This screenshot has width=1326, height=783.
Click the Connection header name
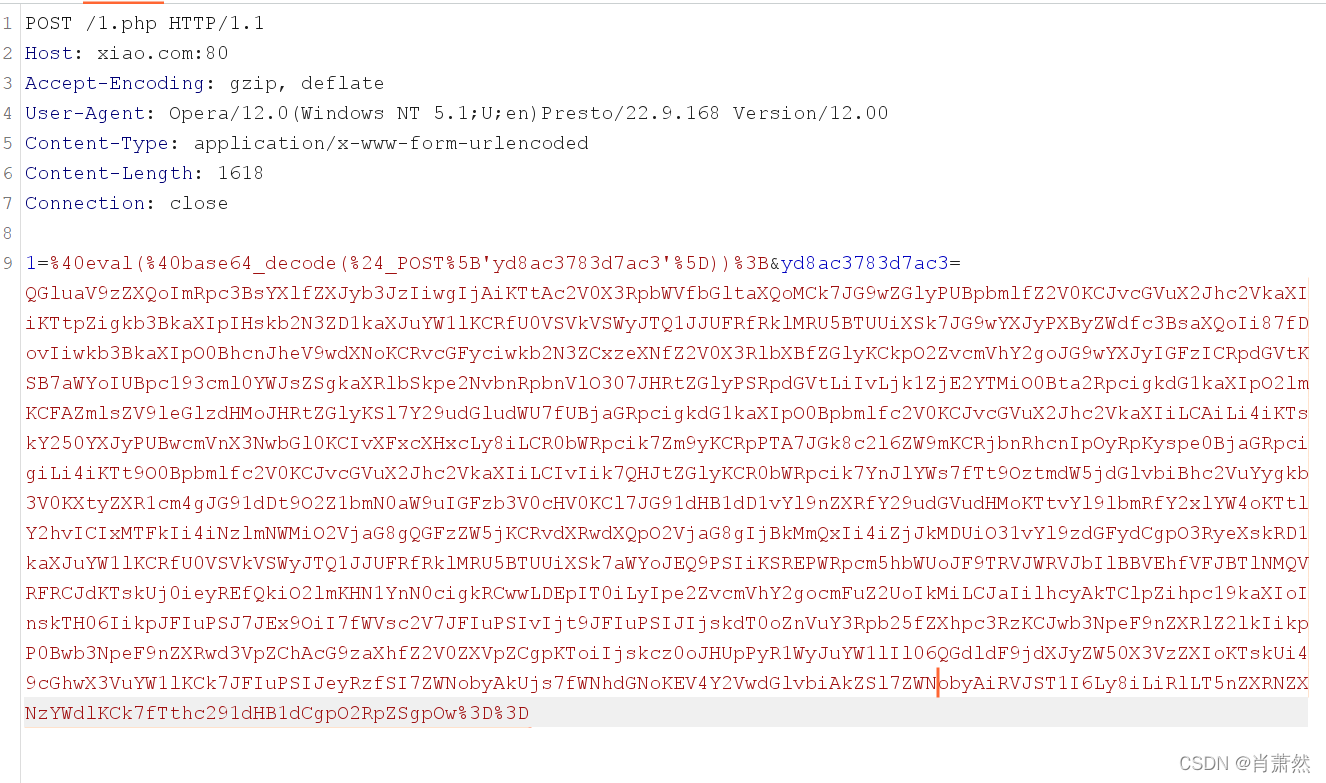tap(84, 203)
